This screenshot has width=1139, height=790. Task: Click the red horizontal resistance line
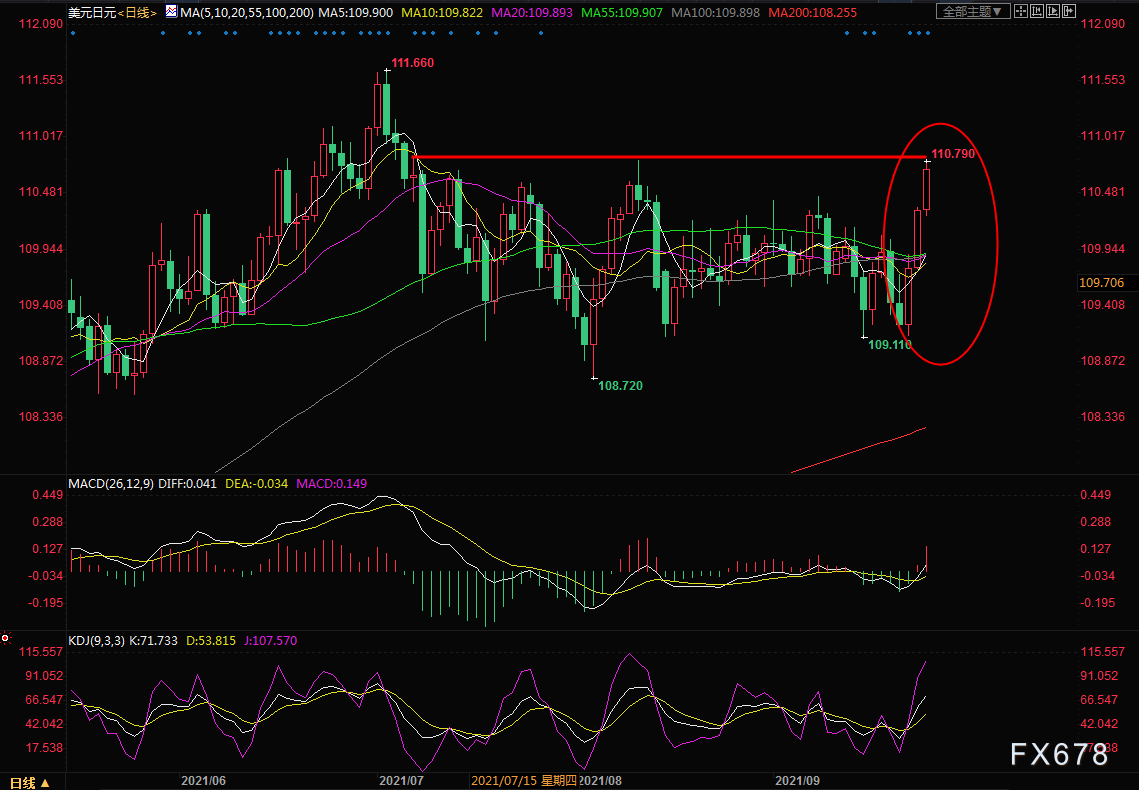[660, 157]
